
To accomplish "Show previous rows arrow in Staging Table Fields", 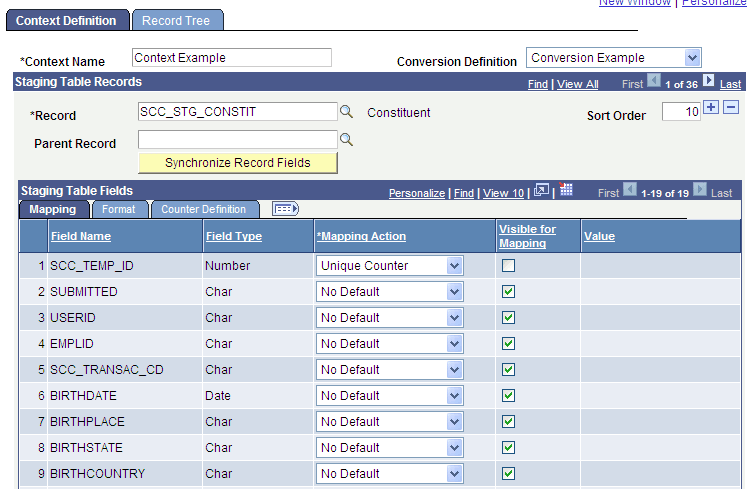I will 630,190.
